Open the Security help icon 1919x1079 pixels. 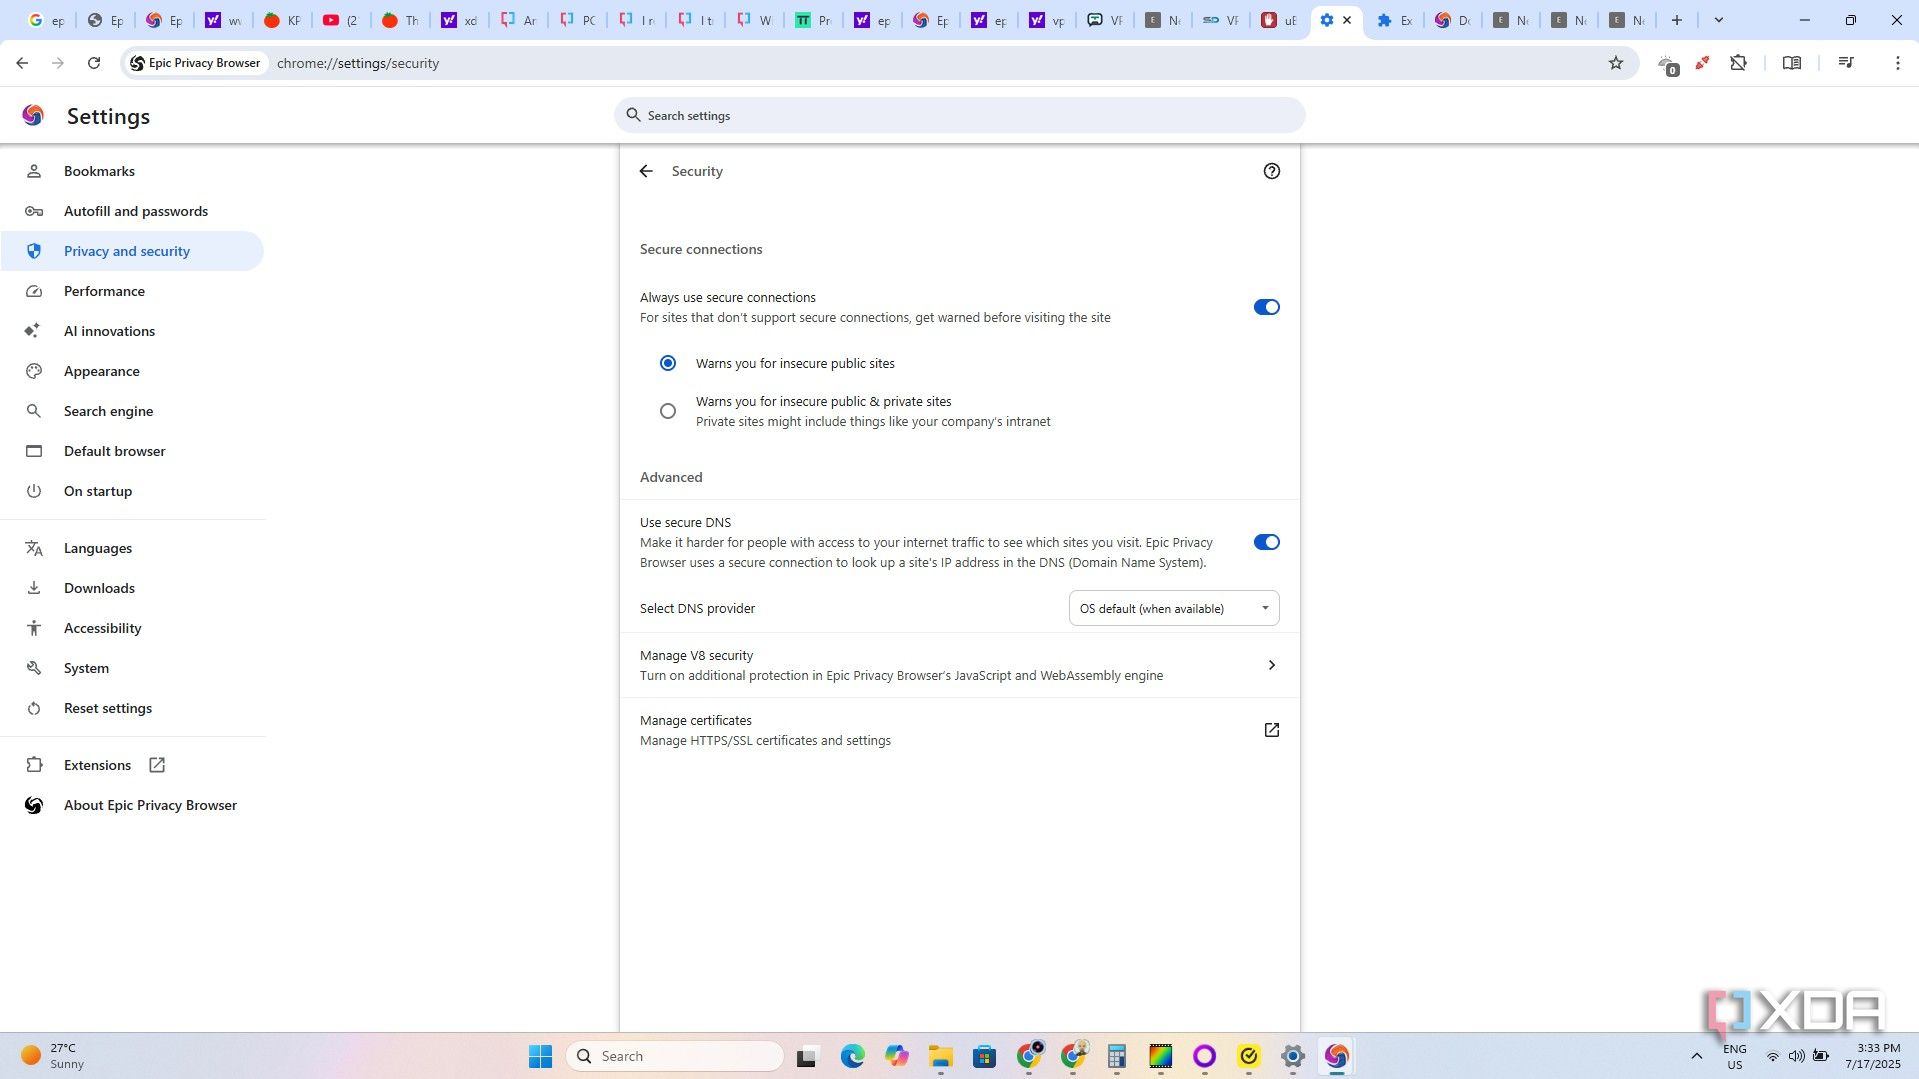coord(1271,171)
